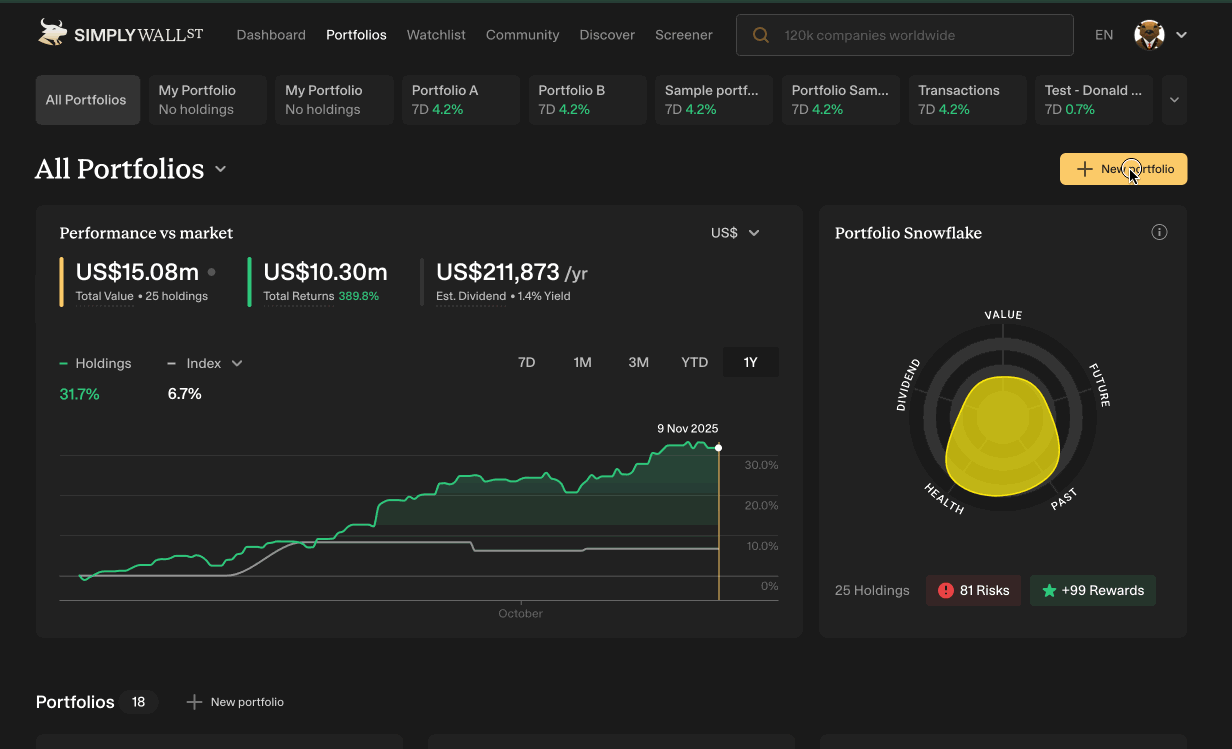Click the US$10.30m total returns figure
Image resolution: width=1232 pixels, height=749 pixels.
(x=325, y=271)
